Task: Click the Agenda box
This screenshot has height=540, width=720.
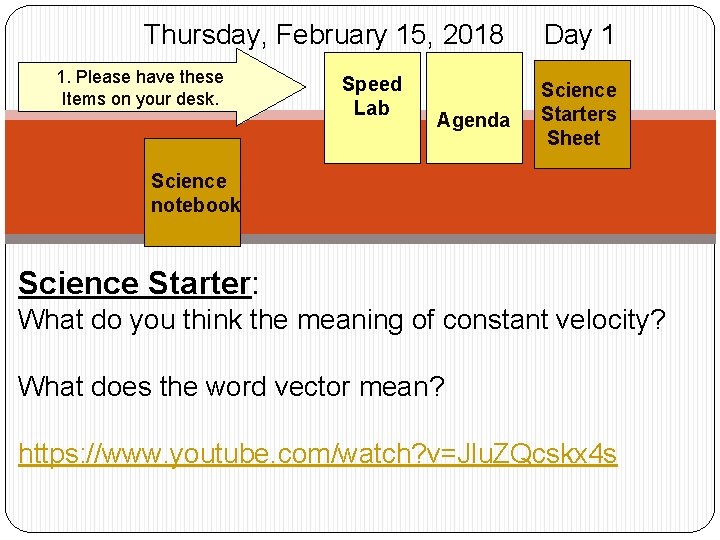Action: click(474, 121)
